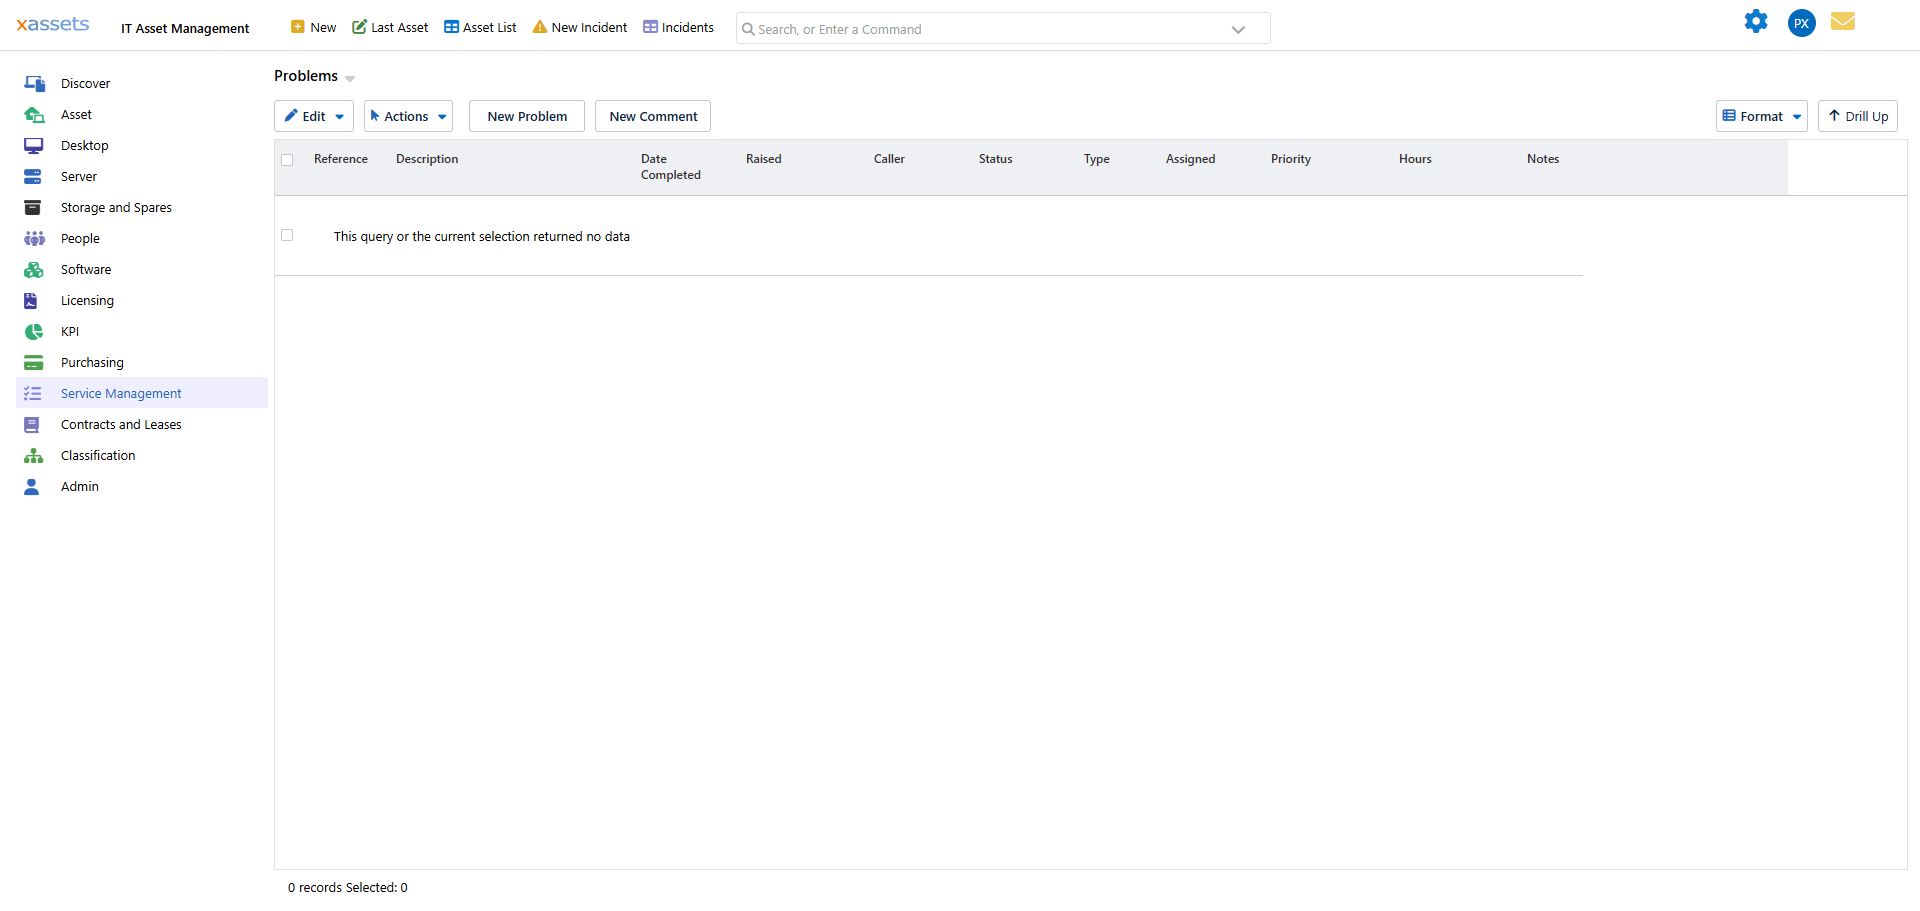Check the empty row checkbox
The image size is (1920, 911).
click(x=287, y=235)
